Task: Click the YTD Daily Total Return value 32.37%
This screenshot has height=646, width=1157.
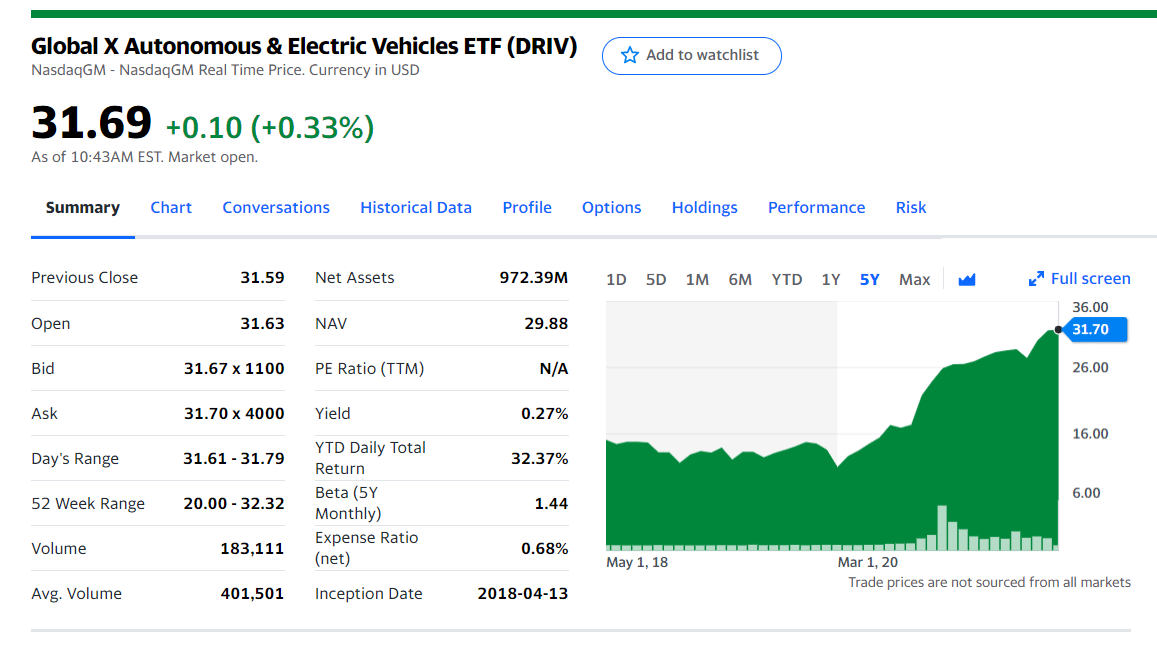Action: click(x=539, y=458)
